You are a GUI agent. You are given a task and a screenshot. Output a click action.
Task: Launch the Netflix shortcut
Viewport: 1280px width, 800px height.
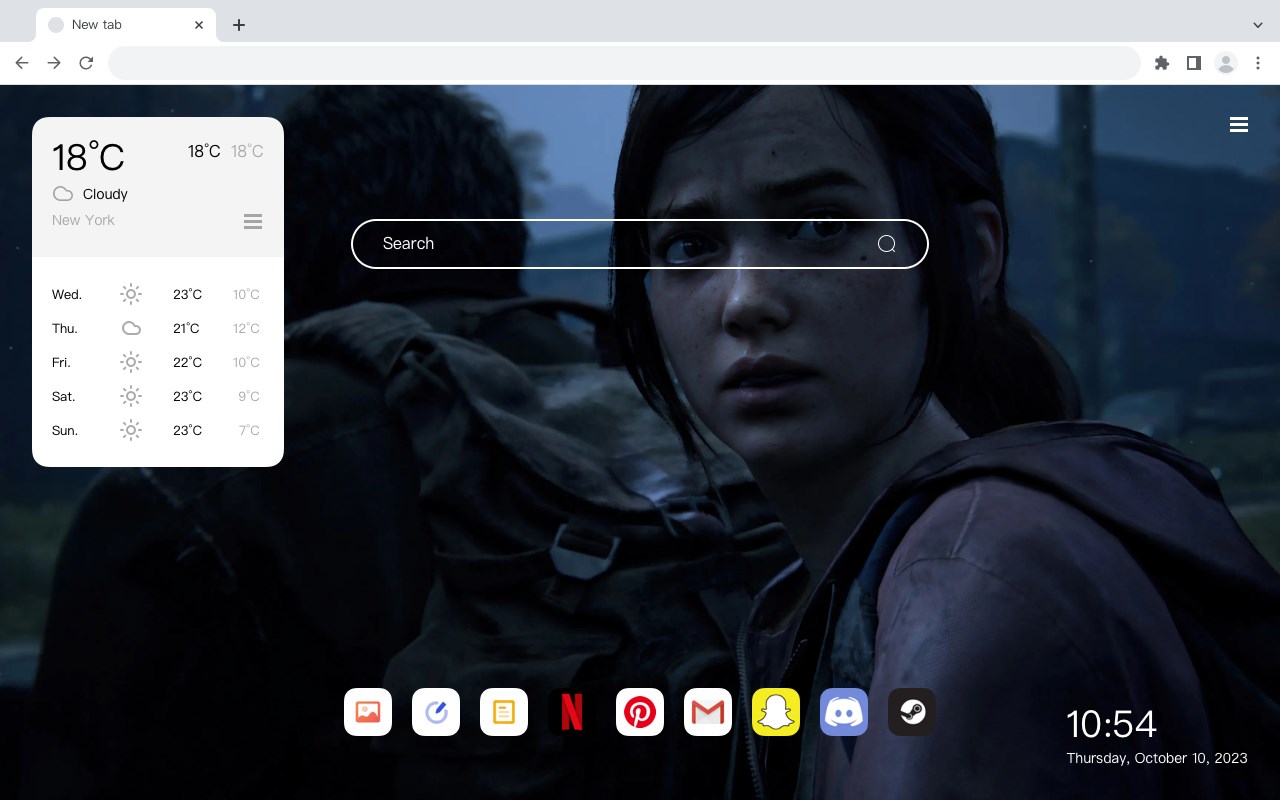(x=572, y=712)
